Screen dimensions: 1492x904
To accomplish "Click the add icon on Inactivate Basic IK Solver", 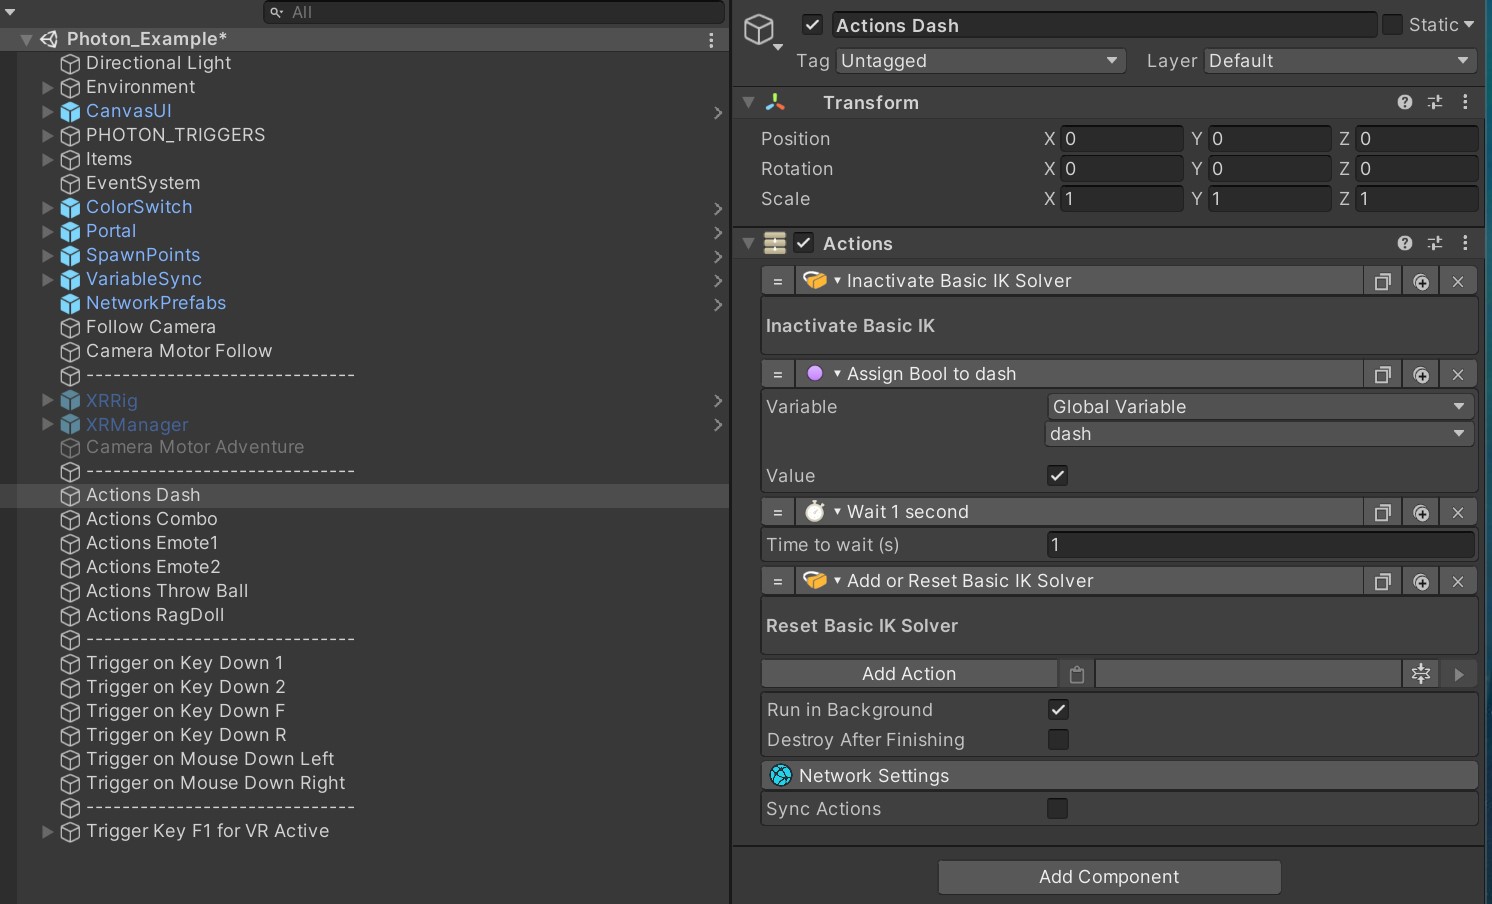I will coord(1421,282).
